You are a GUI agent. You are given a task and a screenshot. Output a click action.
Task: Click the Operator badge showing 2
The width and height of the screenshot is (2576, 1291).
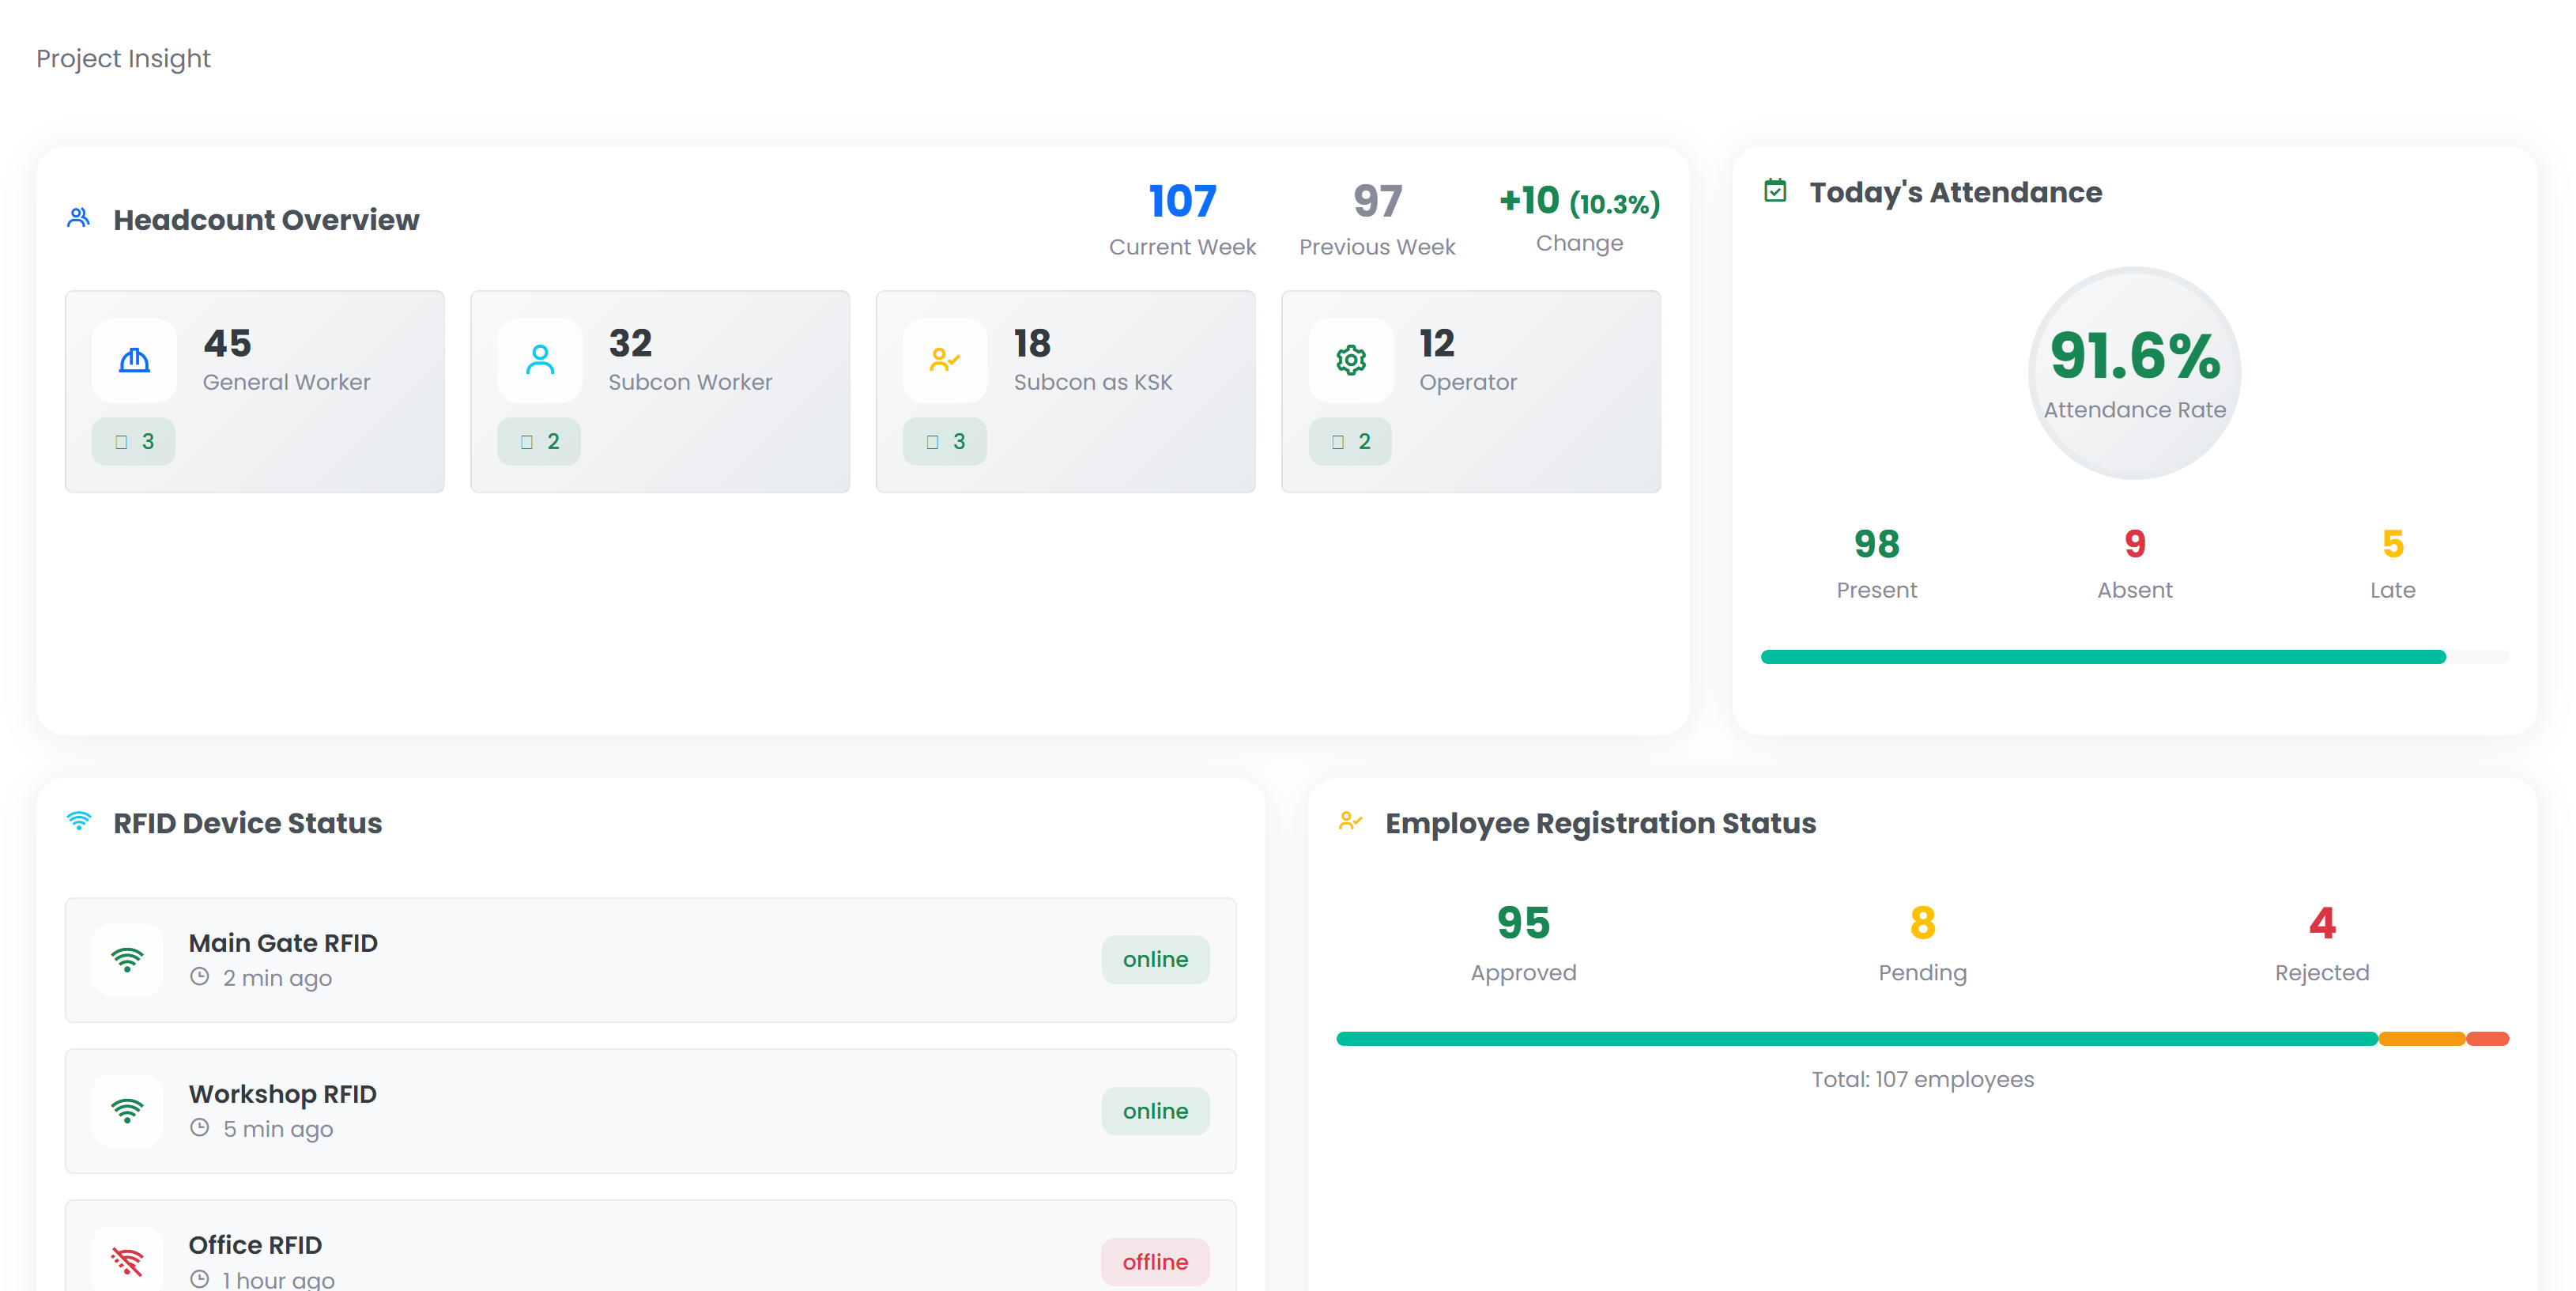tap(1350, 441)
